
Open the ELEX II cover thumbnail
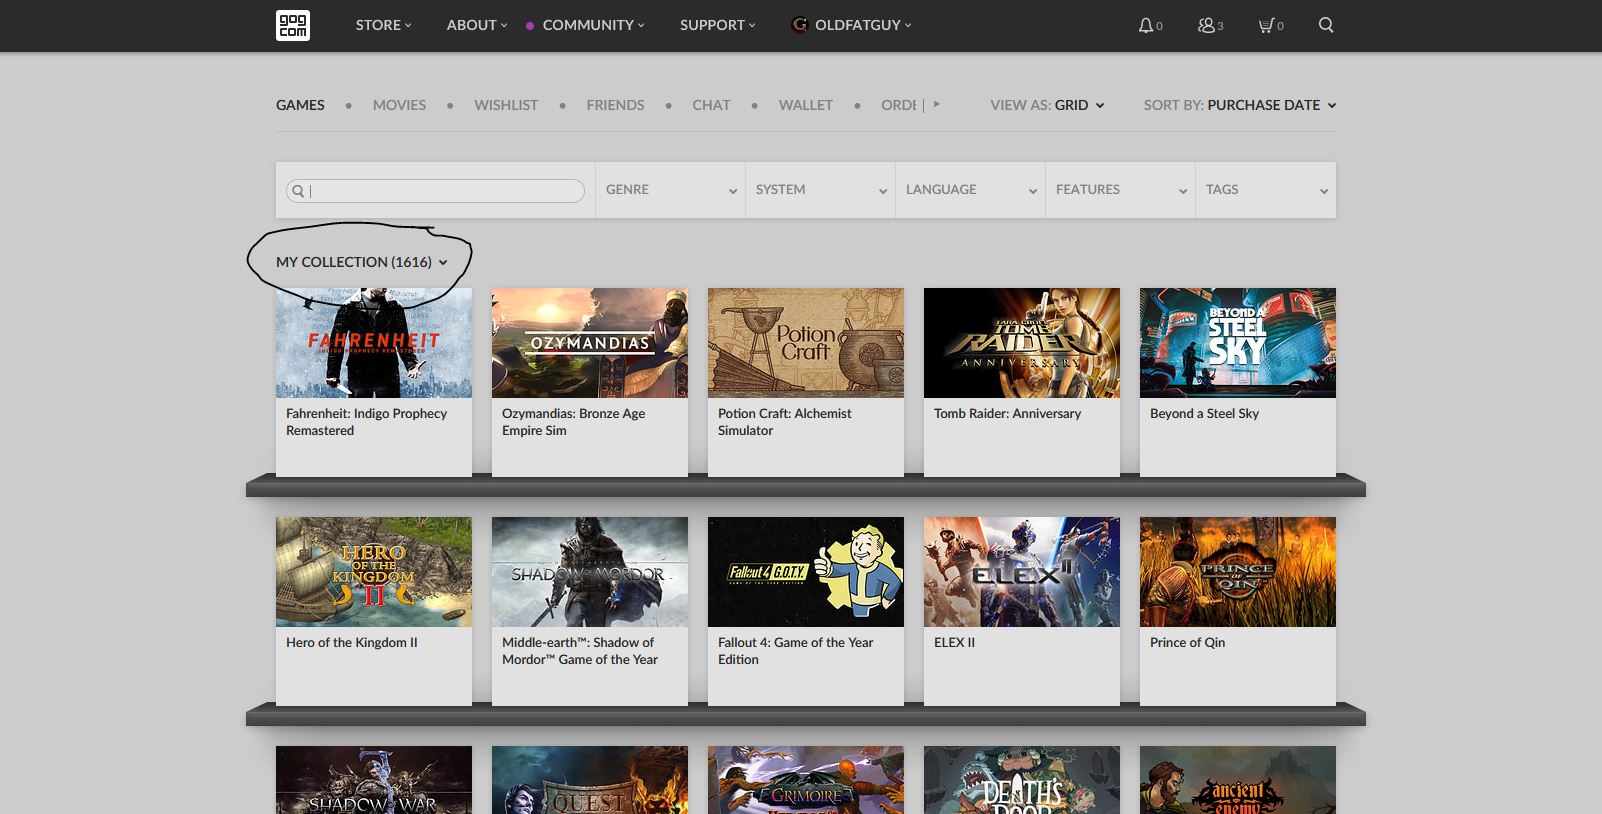[1022, 572]
